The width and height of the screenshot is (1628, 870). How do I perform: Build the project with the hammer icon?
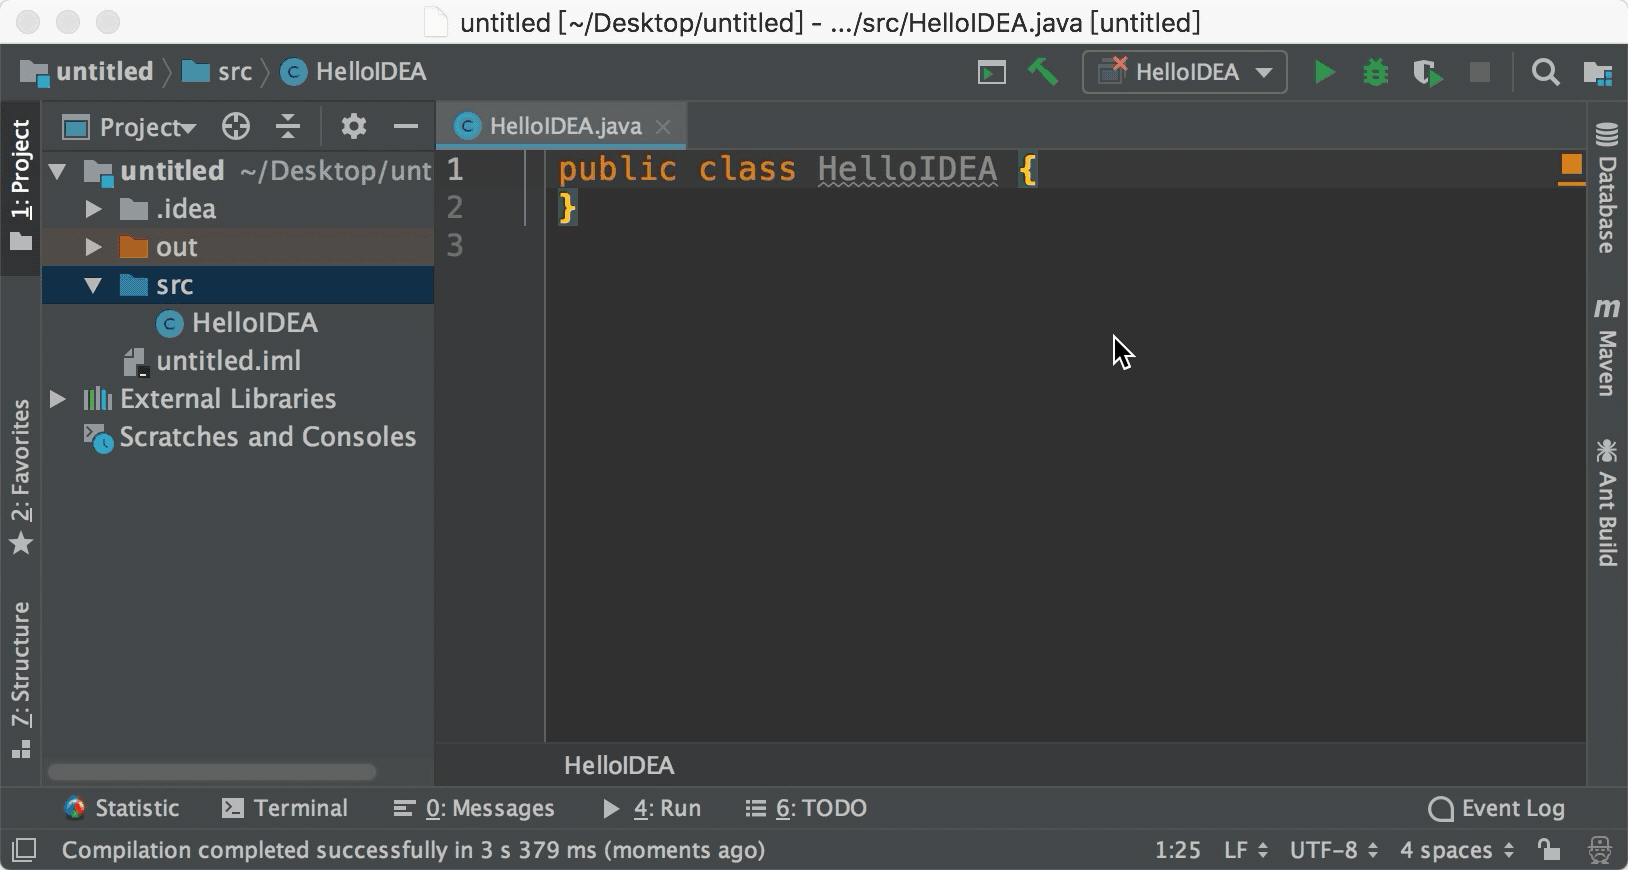point(1043,72)
